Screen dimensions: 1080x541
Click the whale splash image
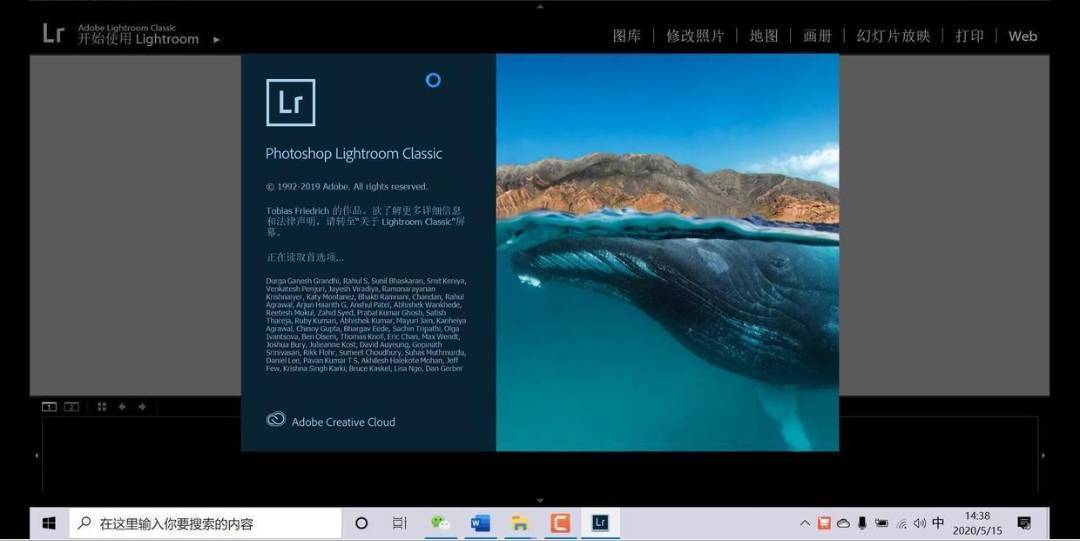pos(667,252)
